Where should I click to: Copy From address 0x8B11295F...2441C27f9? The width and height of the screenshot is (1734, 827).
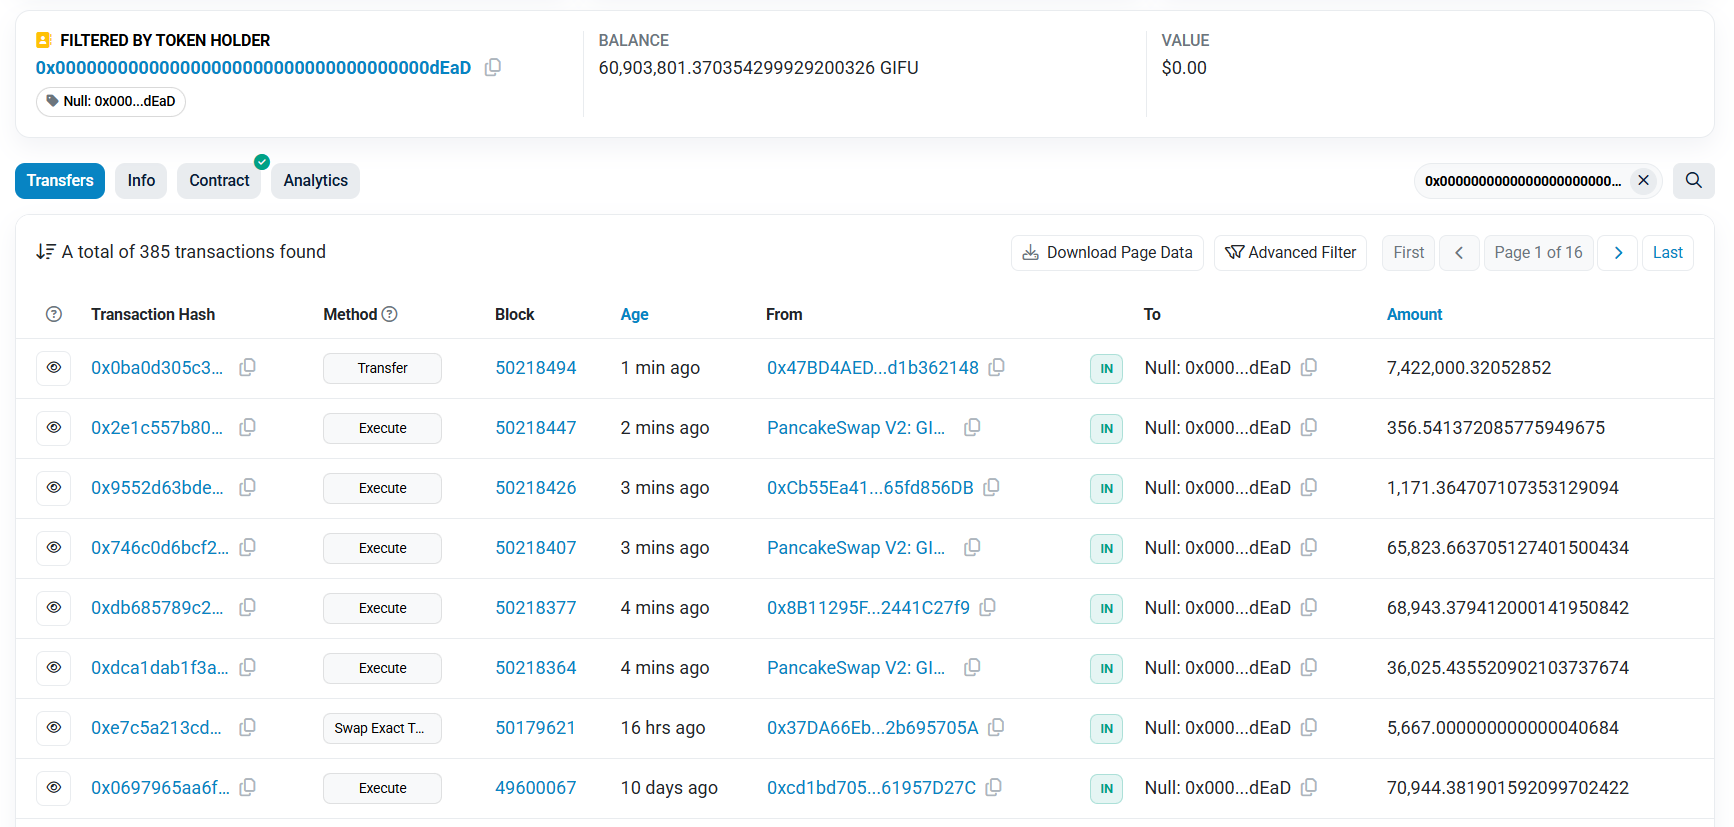[x=987, y=608]
